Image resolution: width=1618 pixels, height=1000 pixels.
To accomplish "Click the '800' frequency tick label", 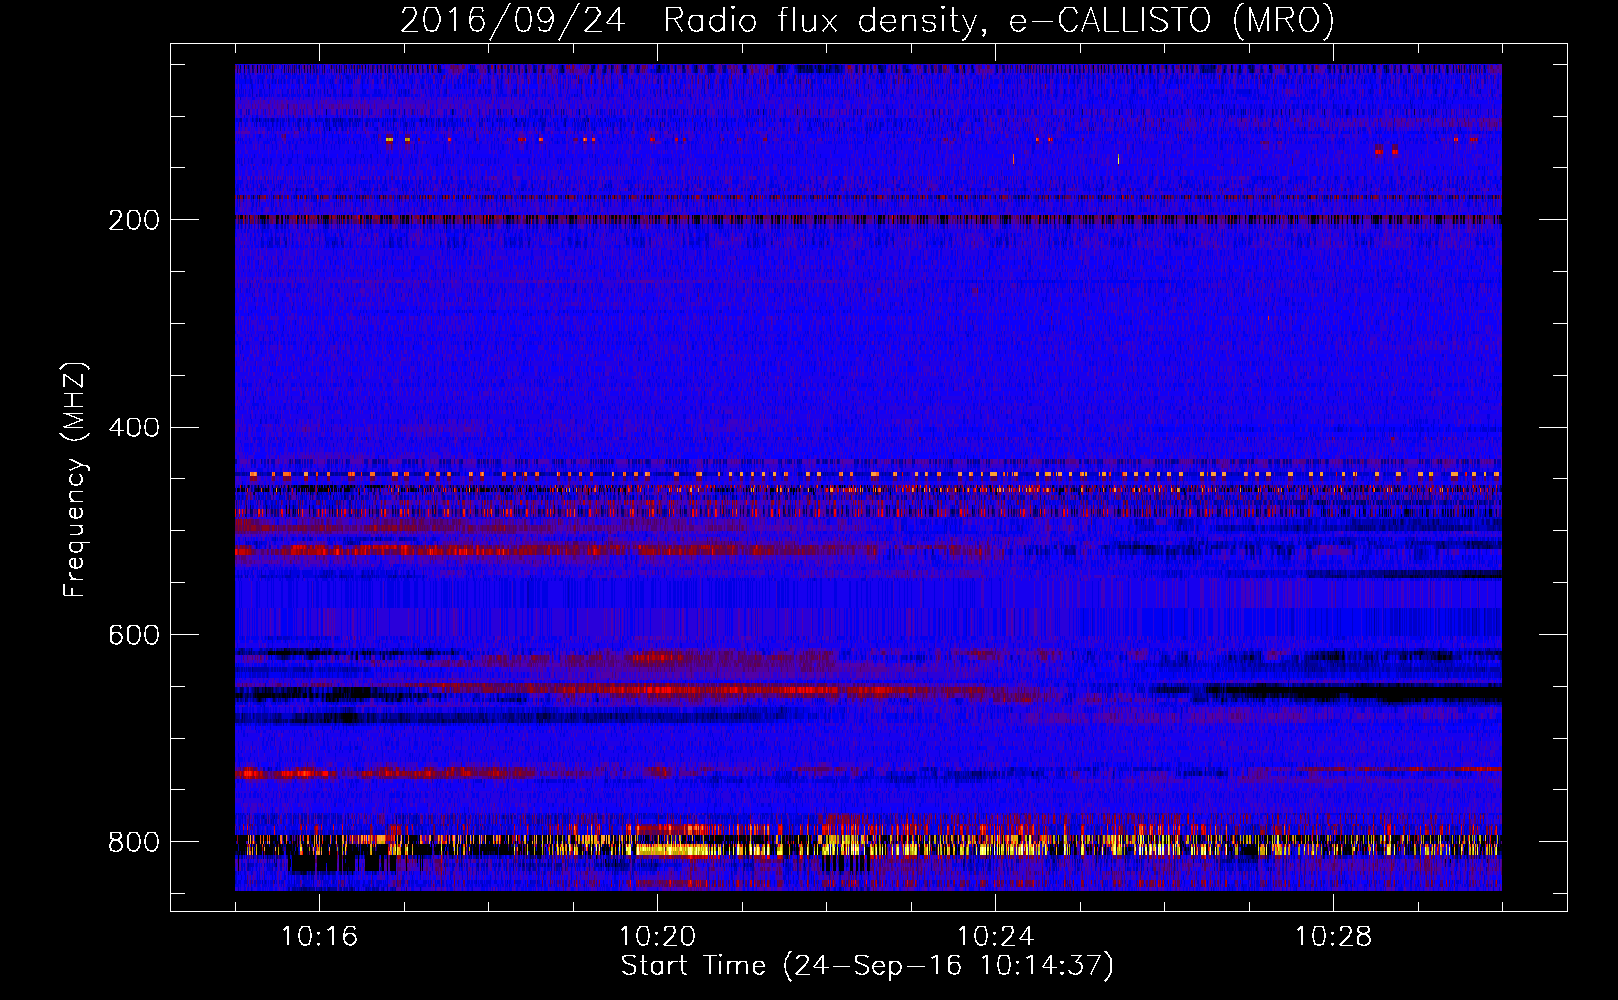I will point(134,842).
